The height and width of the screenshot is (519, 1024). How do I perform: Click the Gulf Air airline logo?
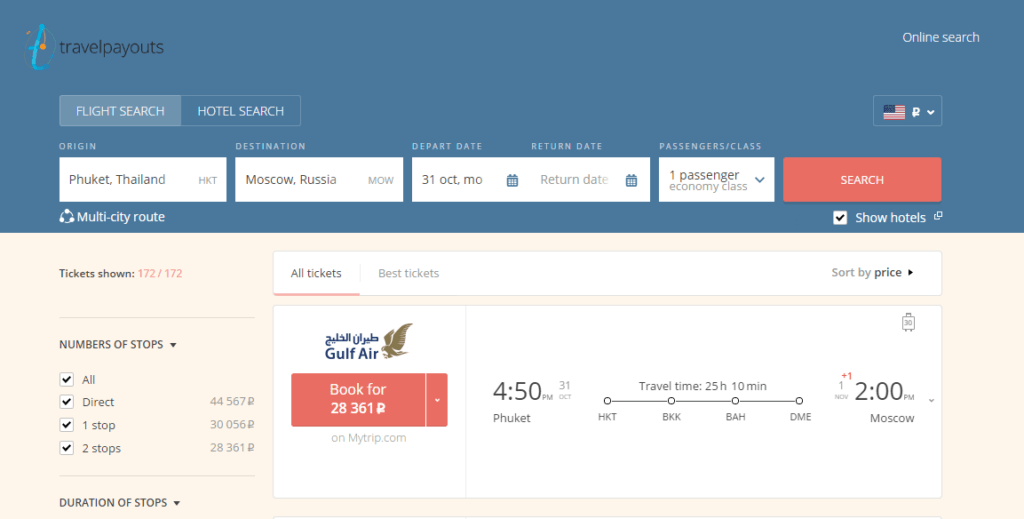[x=368, y=342]
